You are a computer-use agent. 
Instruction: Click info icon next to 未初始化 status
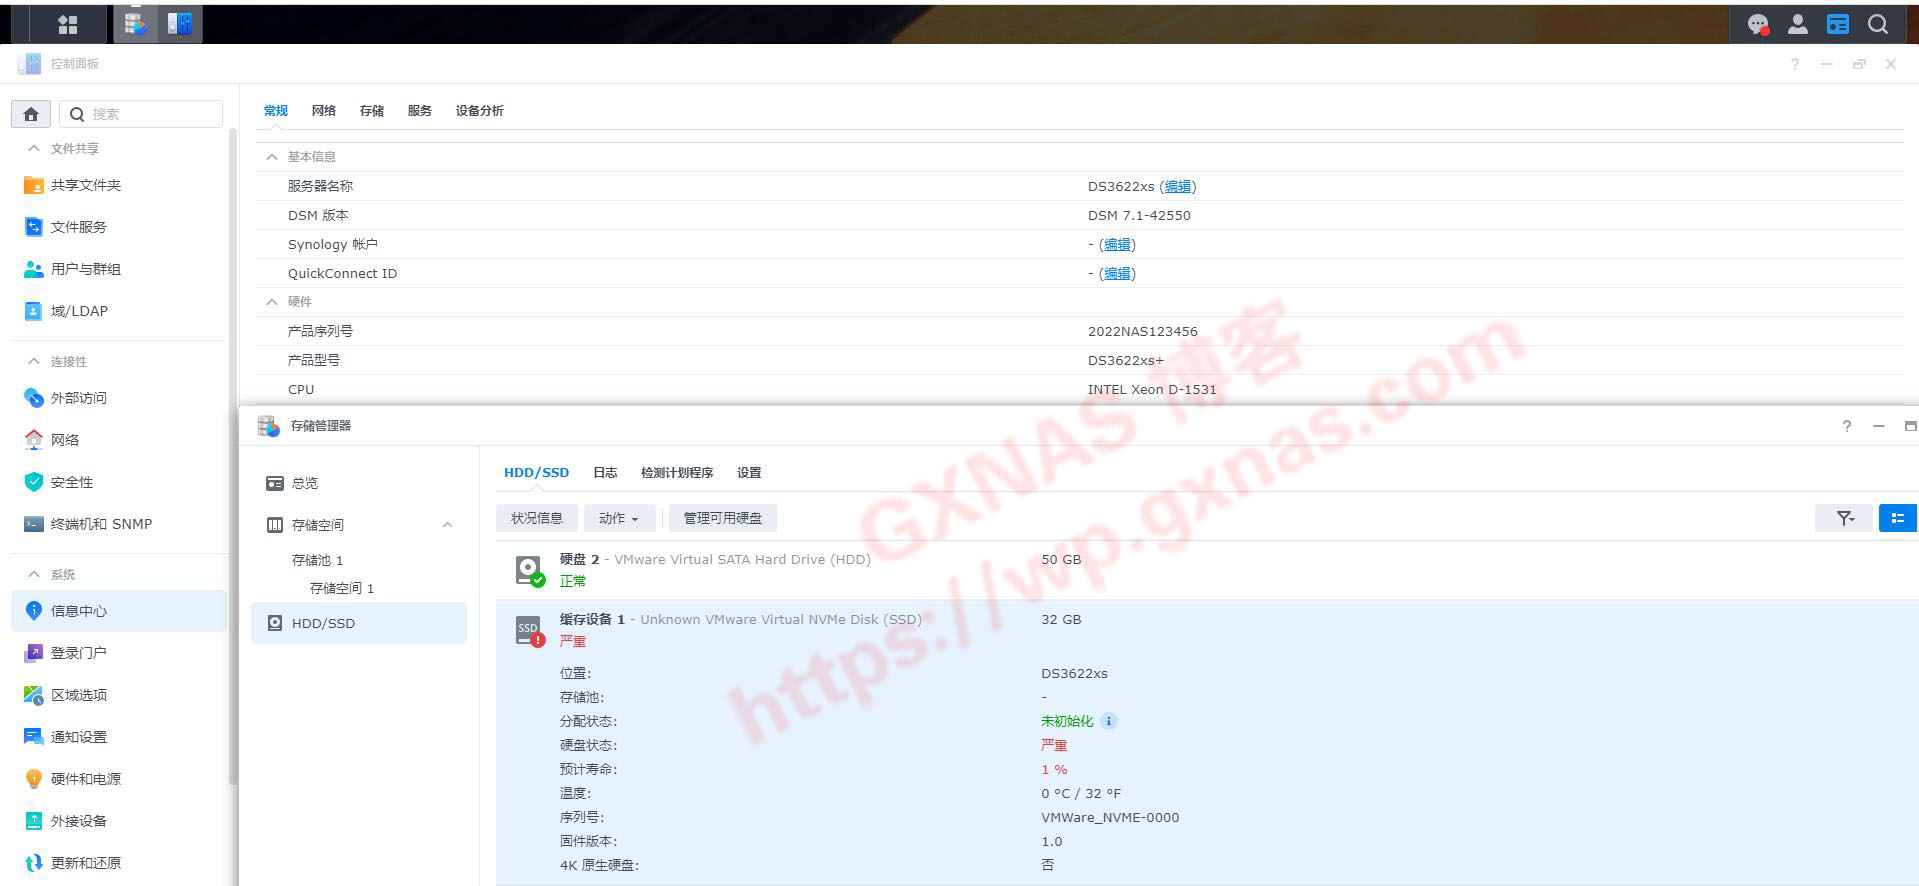1108,721
